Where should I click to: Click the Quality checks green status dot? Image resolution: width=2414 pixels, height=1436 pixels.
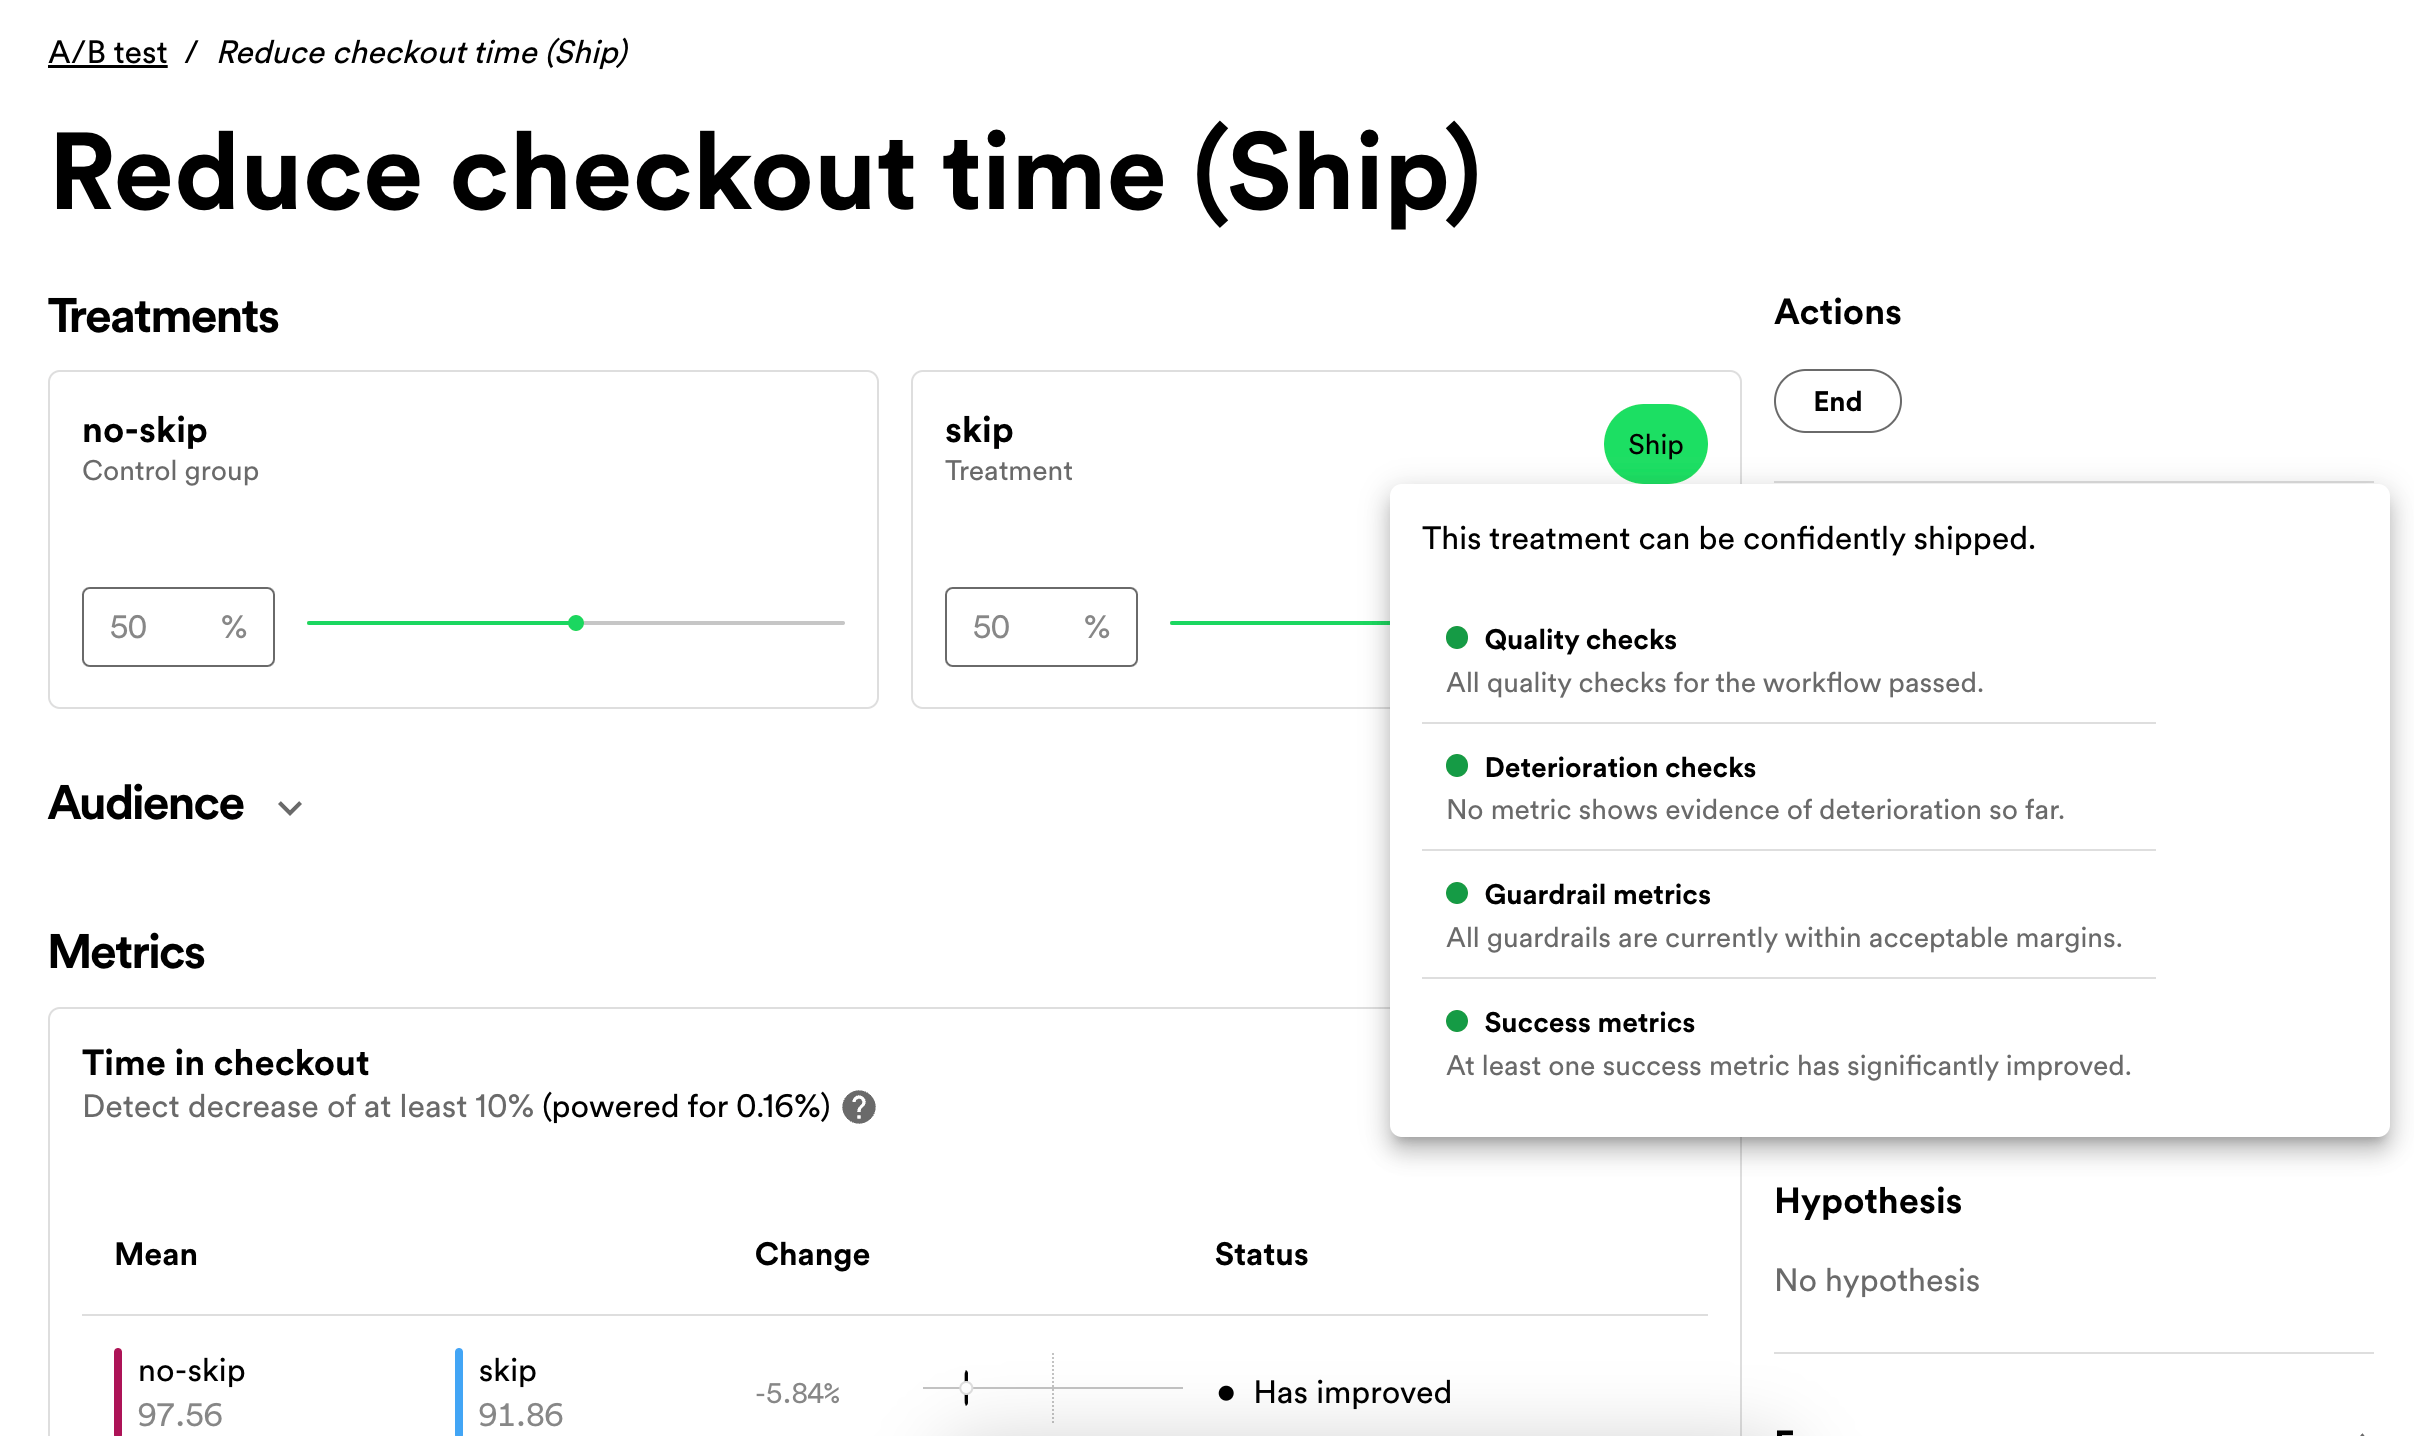point(1457,638)
